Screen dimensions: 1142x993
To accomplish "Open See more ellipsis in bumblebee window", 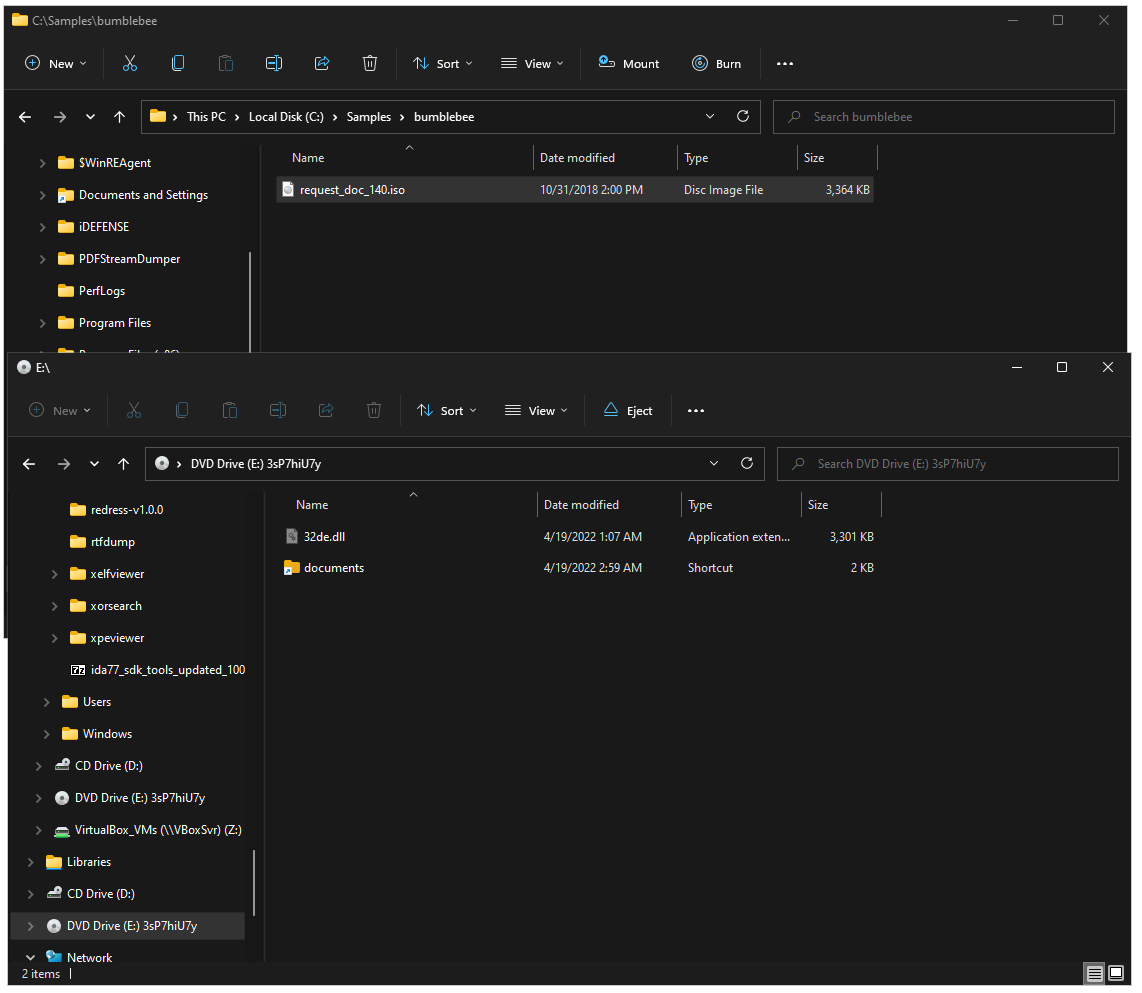I will (x=784, y=63).
